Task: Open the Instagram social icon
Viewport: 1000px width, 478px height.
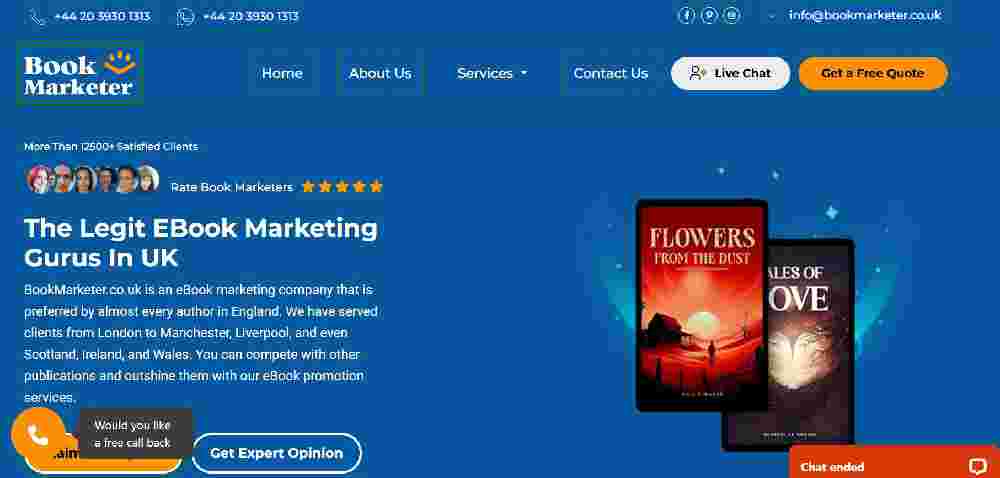Action: tap(732, 15)
